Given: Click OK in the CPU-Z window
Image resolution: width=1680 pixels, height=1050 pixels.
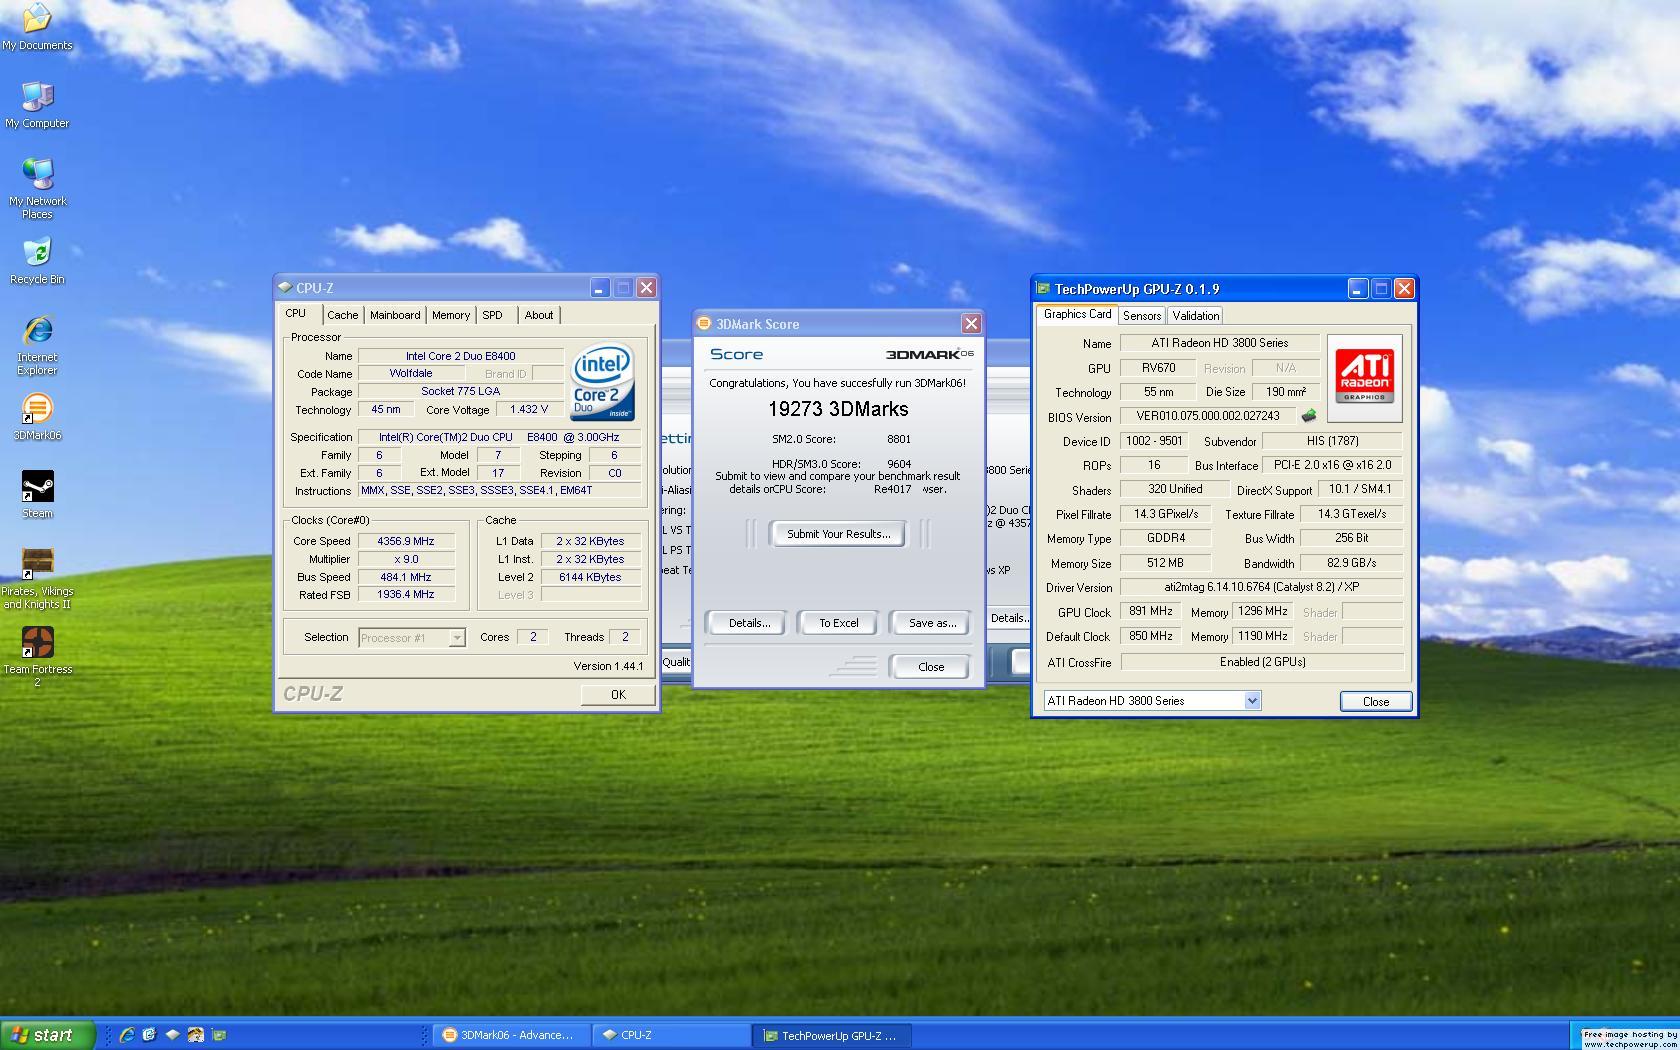Looking at the screenshot, I should [618, 695].
